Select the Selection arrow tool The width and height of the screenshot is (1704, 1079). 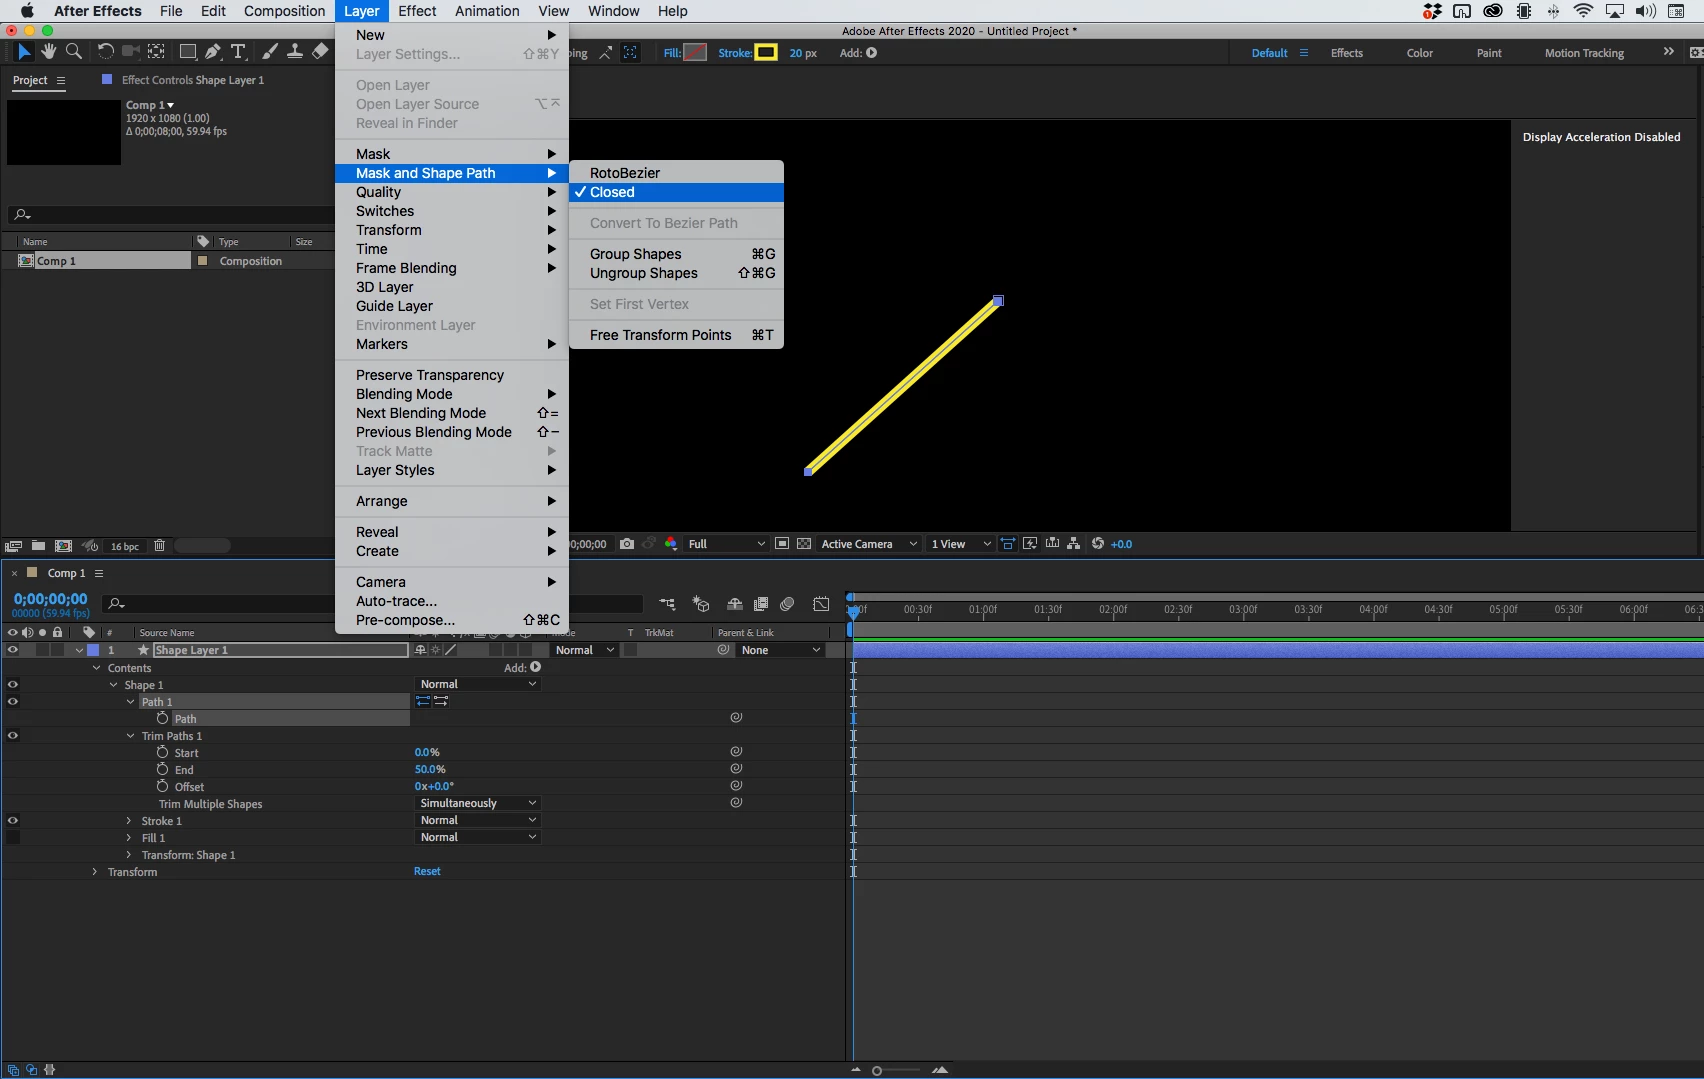(x=24, y=52)
